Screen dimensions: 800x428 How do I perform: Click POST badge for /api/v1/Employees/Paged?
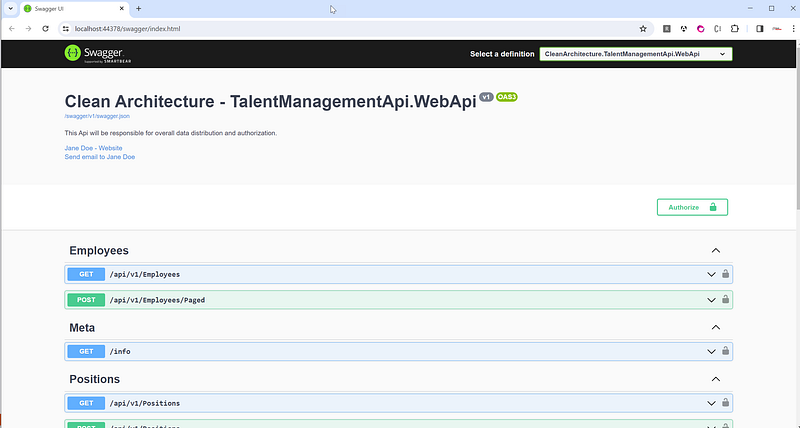86,300
